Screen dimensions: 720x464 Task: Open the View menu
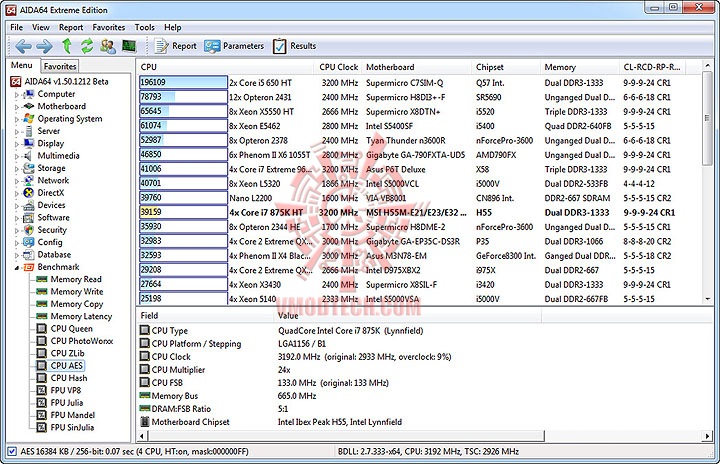tap(41, 28)
